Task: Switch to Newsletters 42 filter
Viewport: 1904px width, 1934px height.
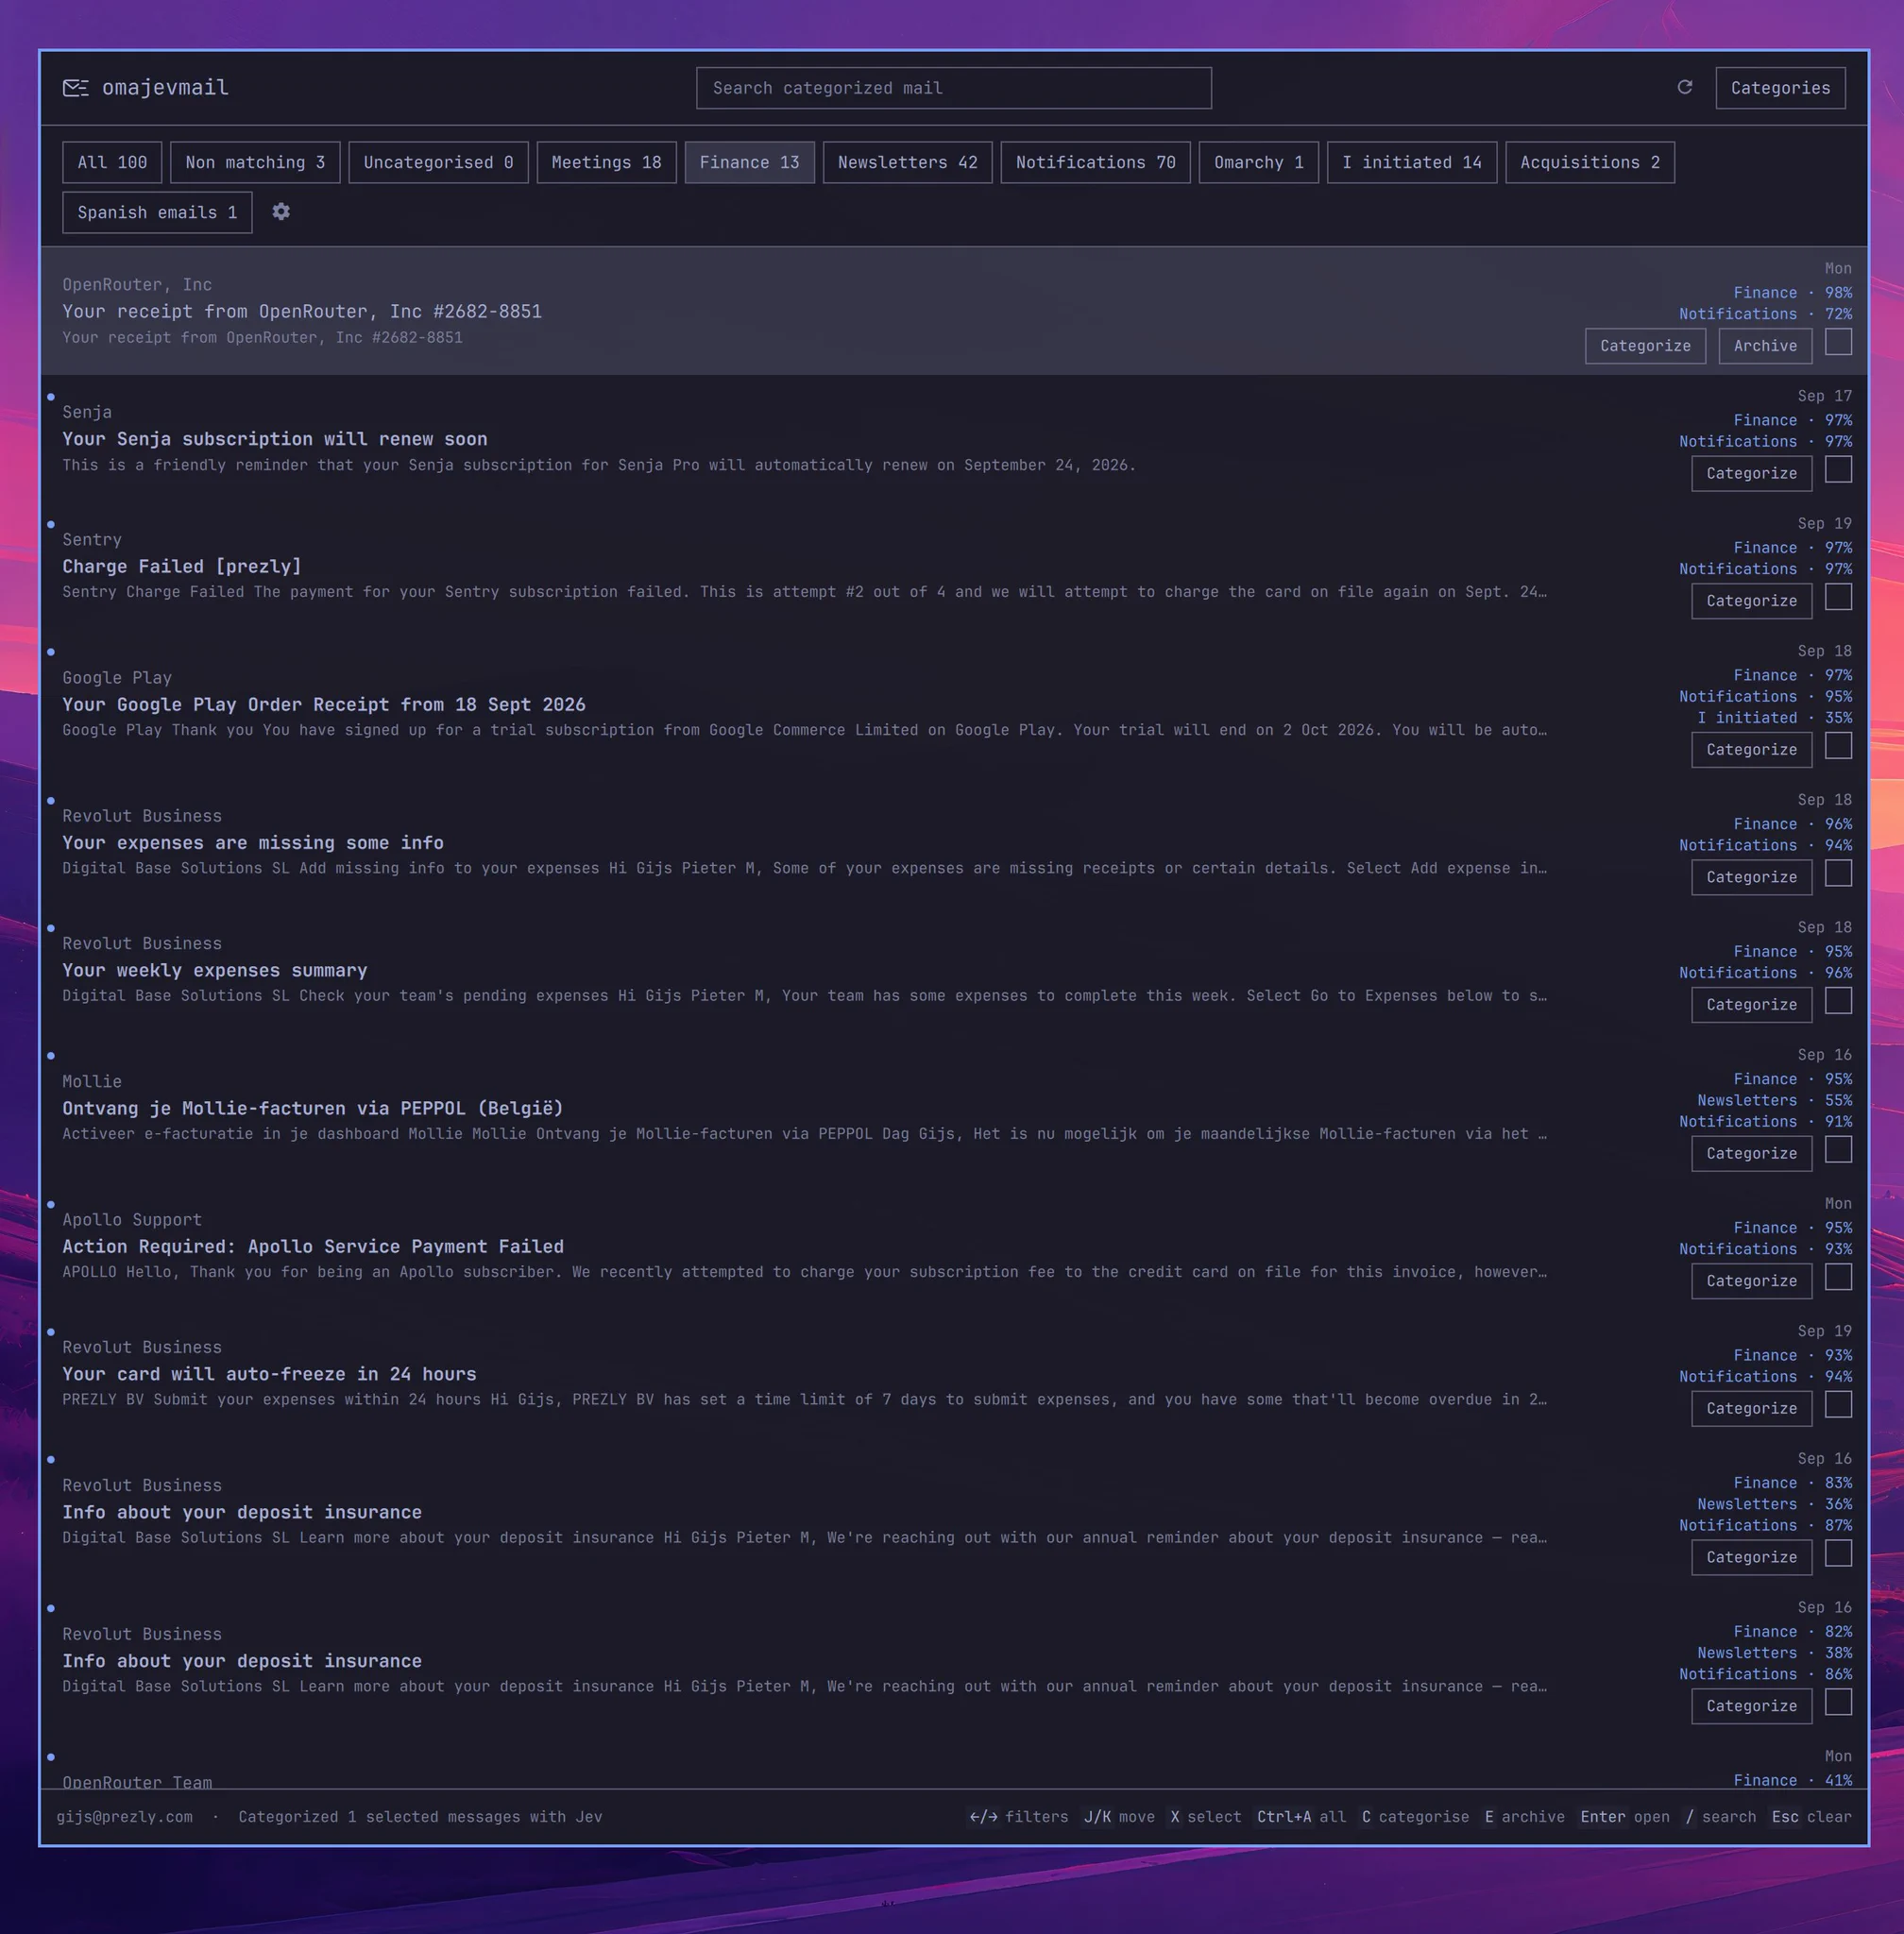Action: pos(907,162)
